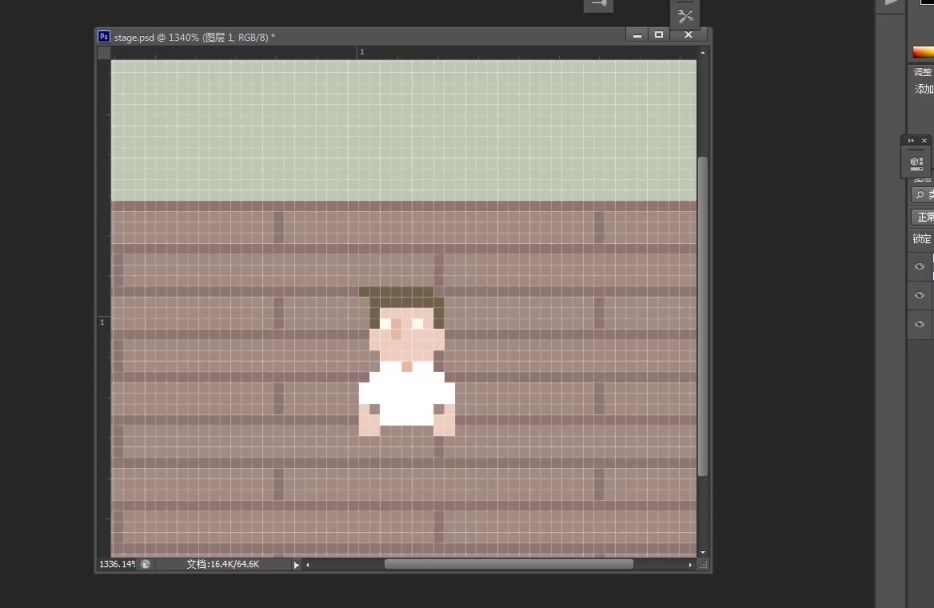Open the 3D properties panel icon
Screen dimensions: 934x608
(x=916, y=162)
